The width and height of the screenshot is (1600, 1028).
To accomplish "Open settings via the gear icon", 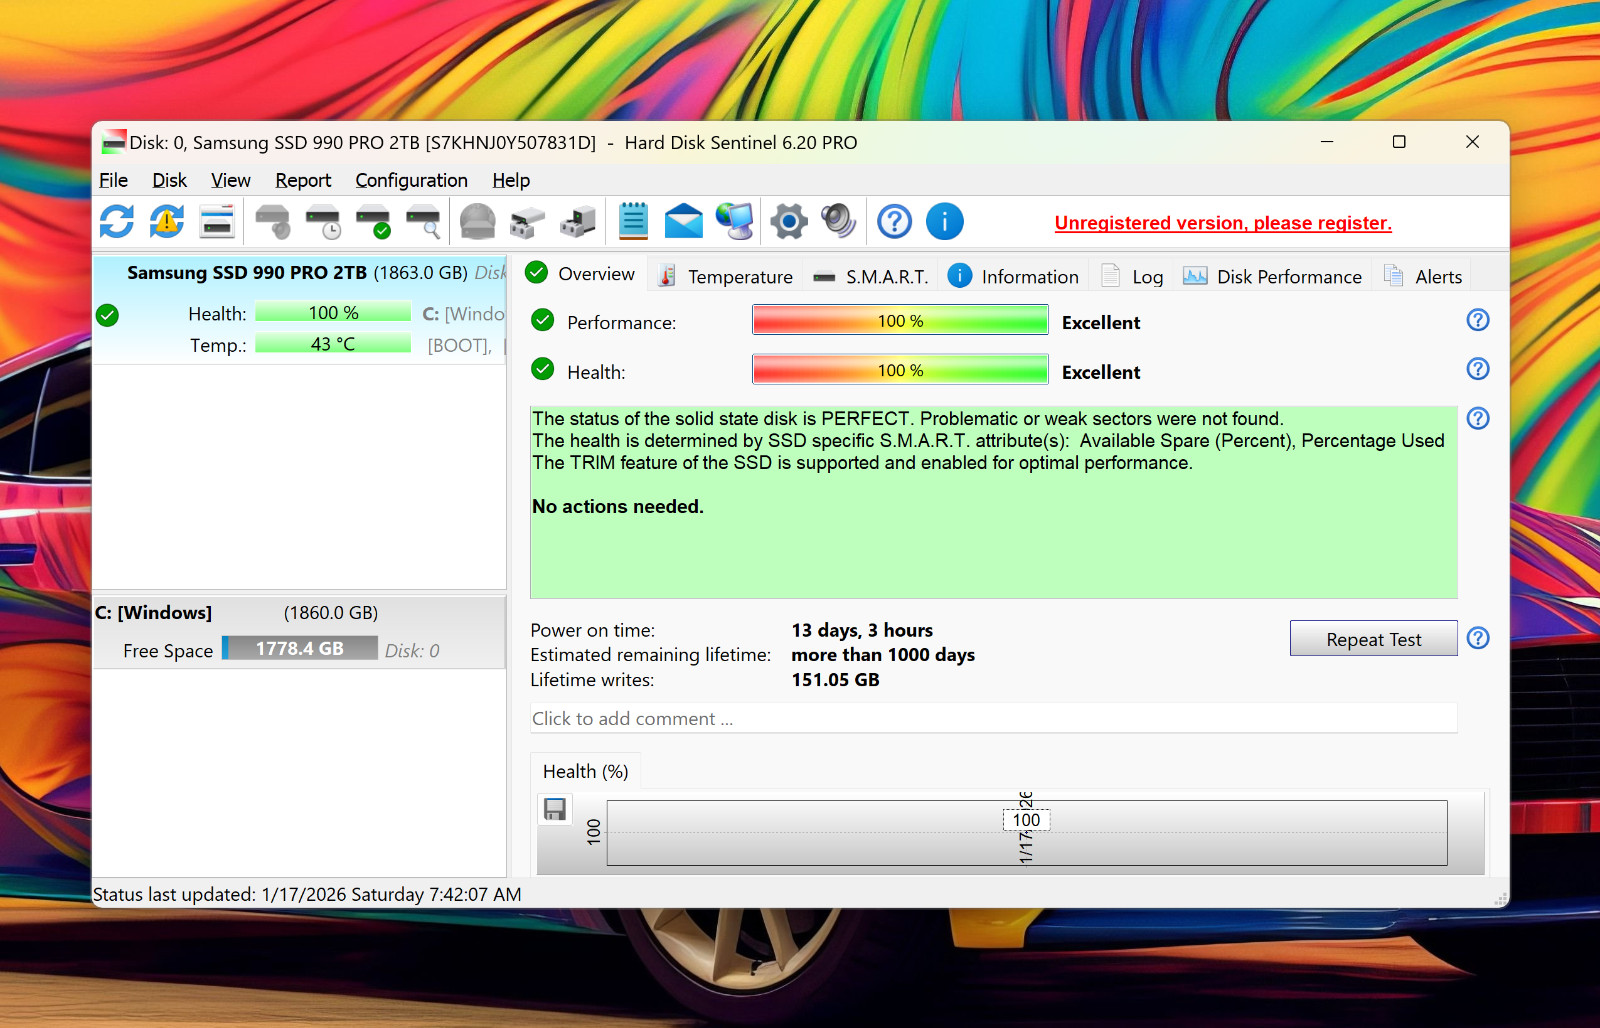I will 788,221.
